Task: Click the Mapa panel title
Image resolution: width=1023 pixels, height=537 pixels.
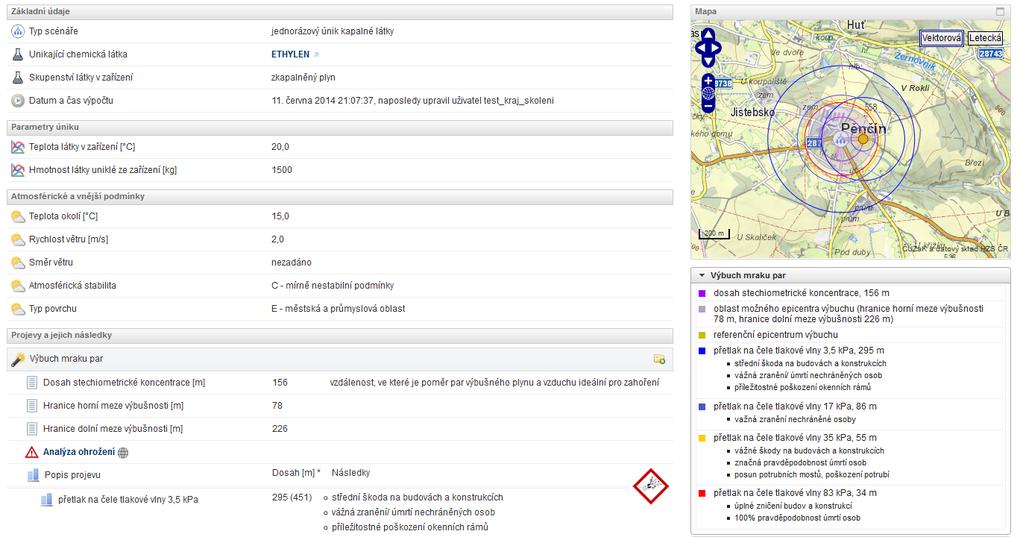Action: point(705,11)
